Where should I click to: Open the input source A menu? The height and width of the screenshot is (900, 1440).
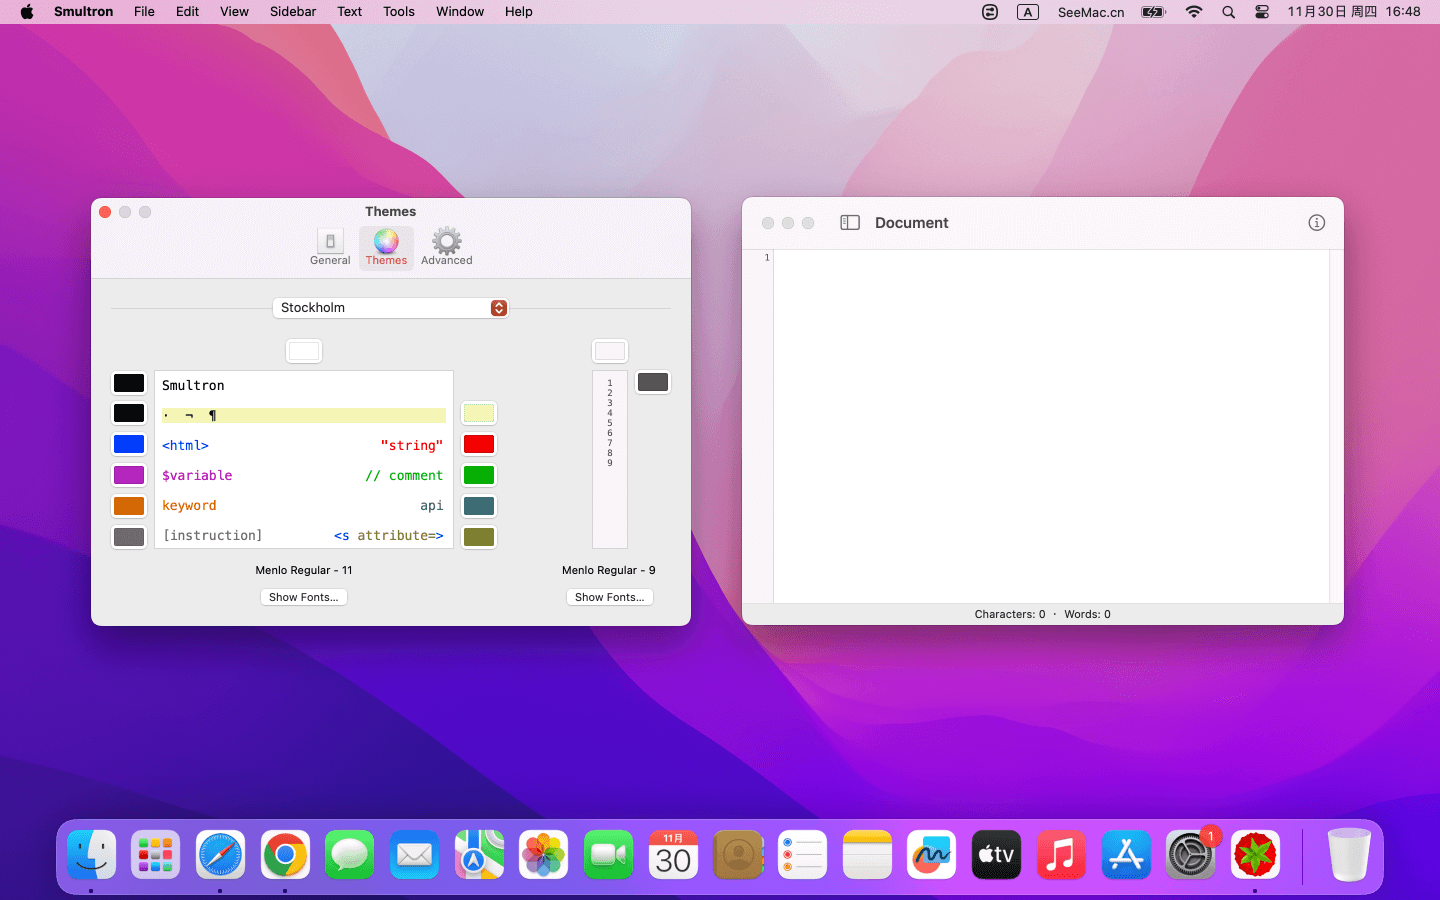1027,12
